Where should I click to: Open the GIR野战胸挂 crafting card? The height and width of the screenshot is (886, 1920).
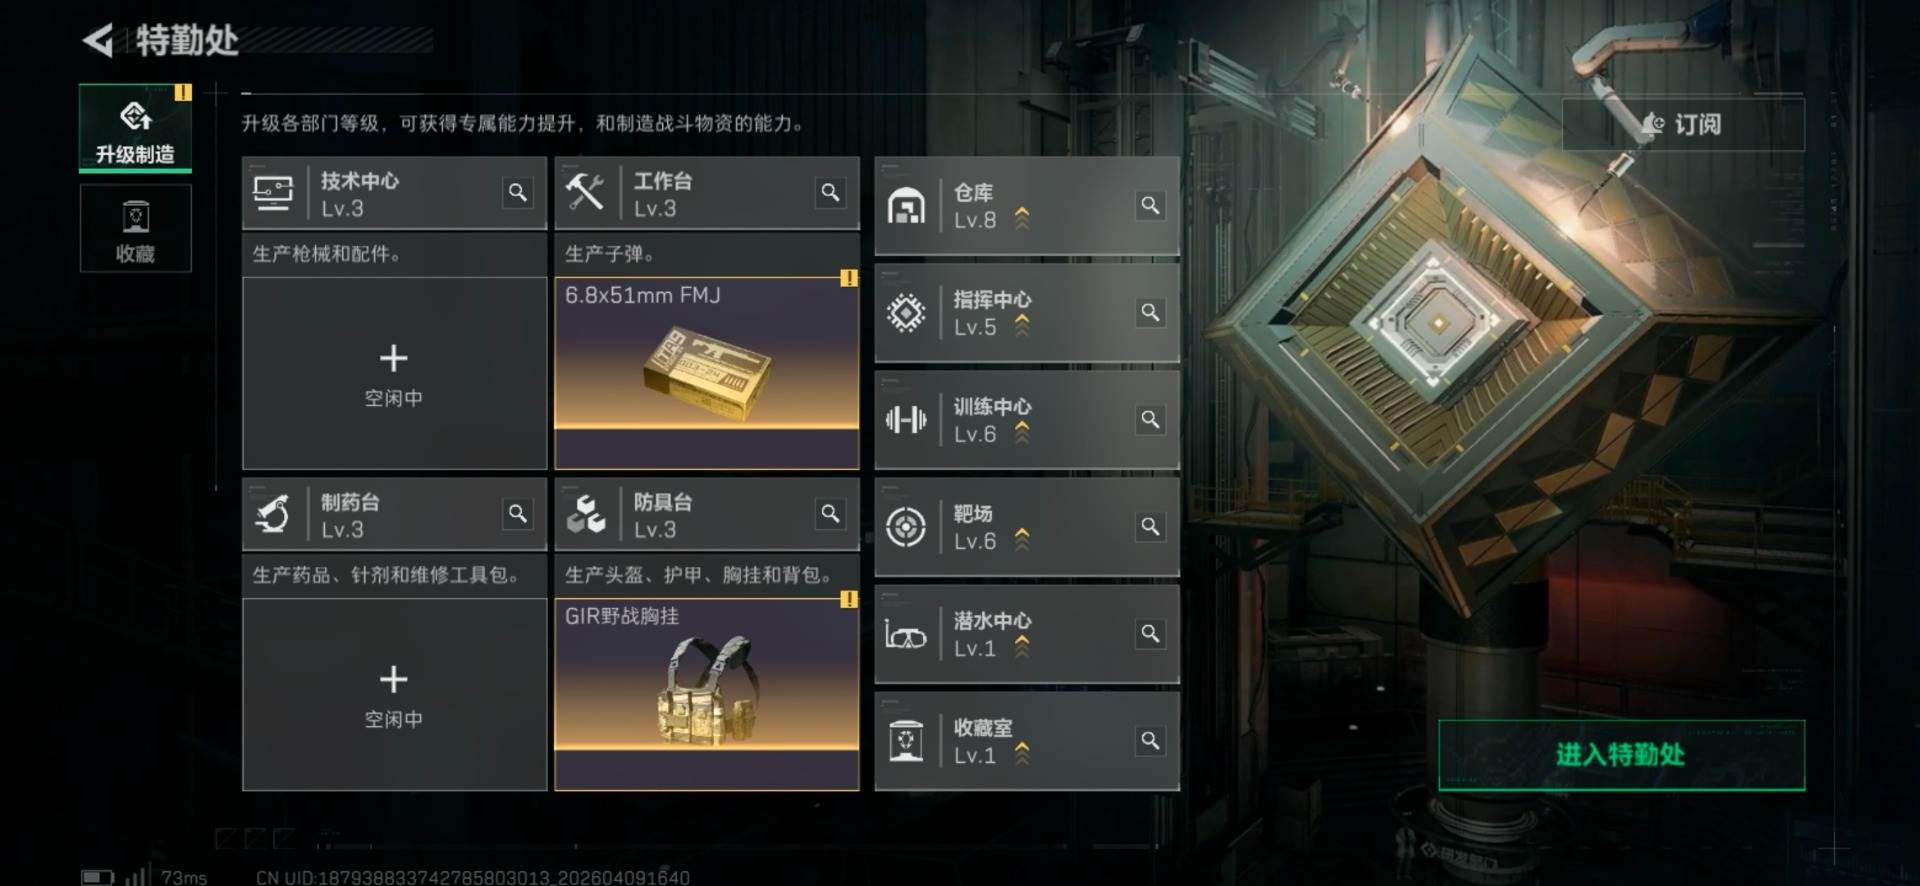pyautogui.click(x=707, y=694)
